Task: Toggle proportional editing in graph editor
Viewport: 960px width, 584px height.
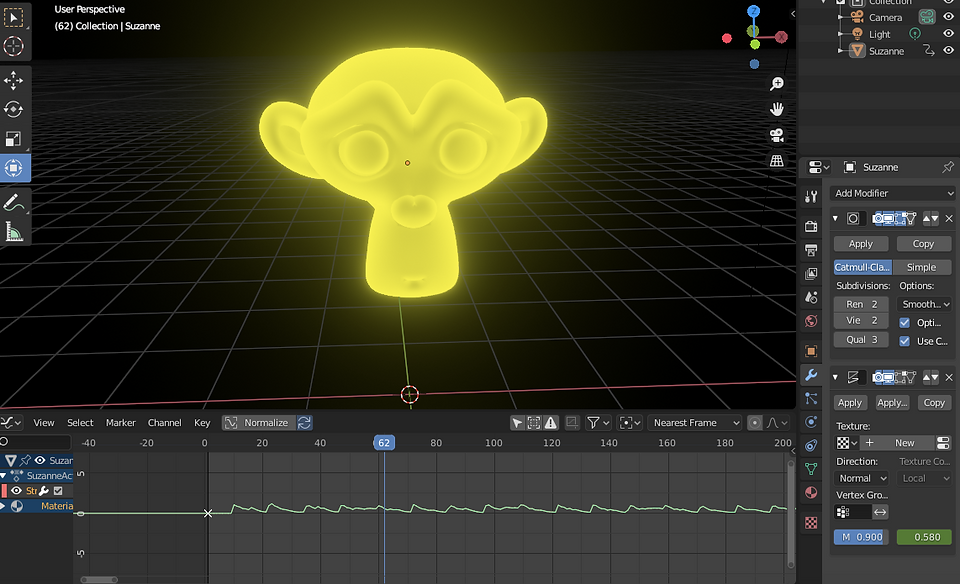Action: click(755, 422)
